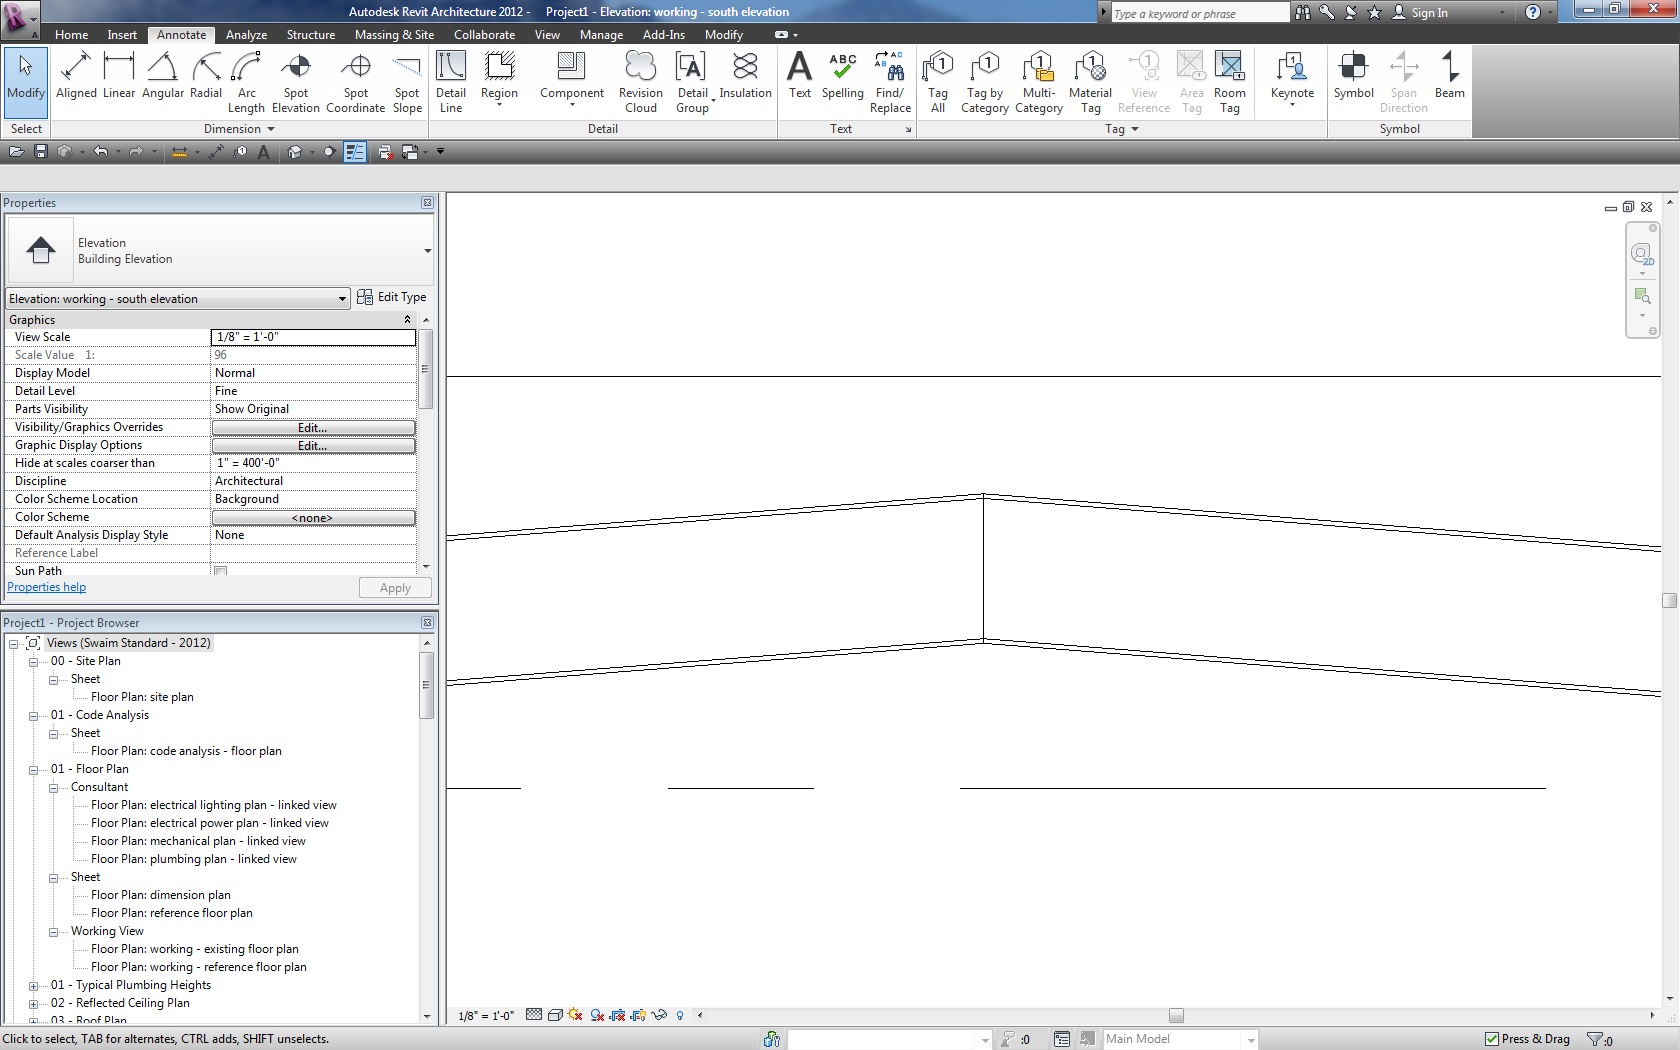
Task: Select the Spot Coordinate tool
Action: (x=356, y=83)
